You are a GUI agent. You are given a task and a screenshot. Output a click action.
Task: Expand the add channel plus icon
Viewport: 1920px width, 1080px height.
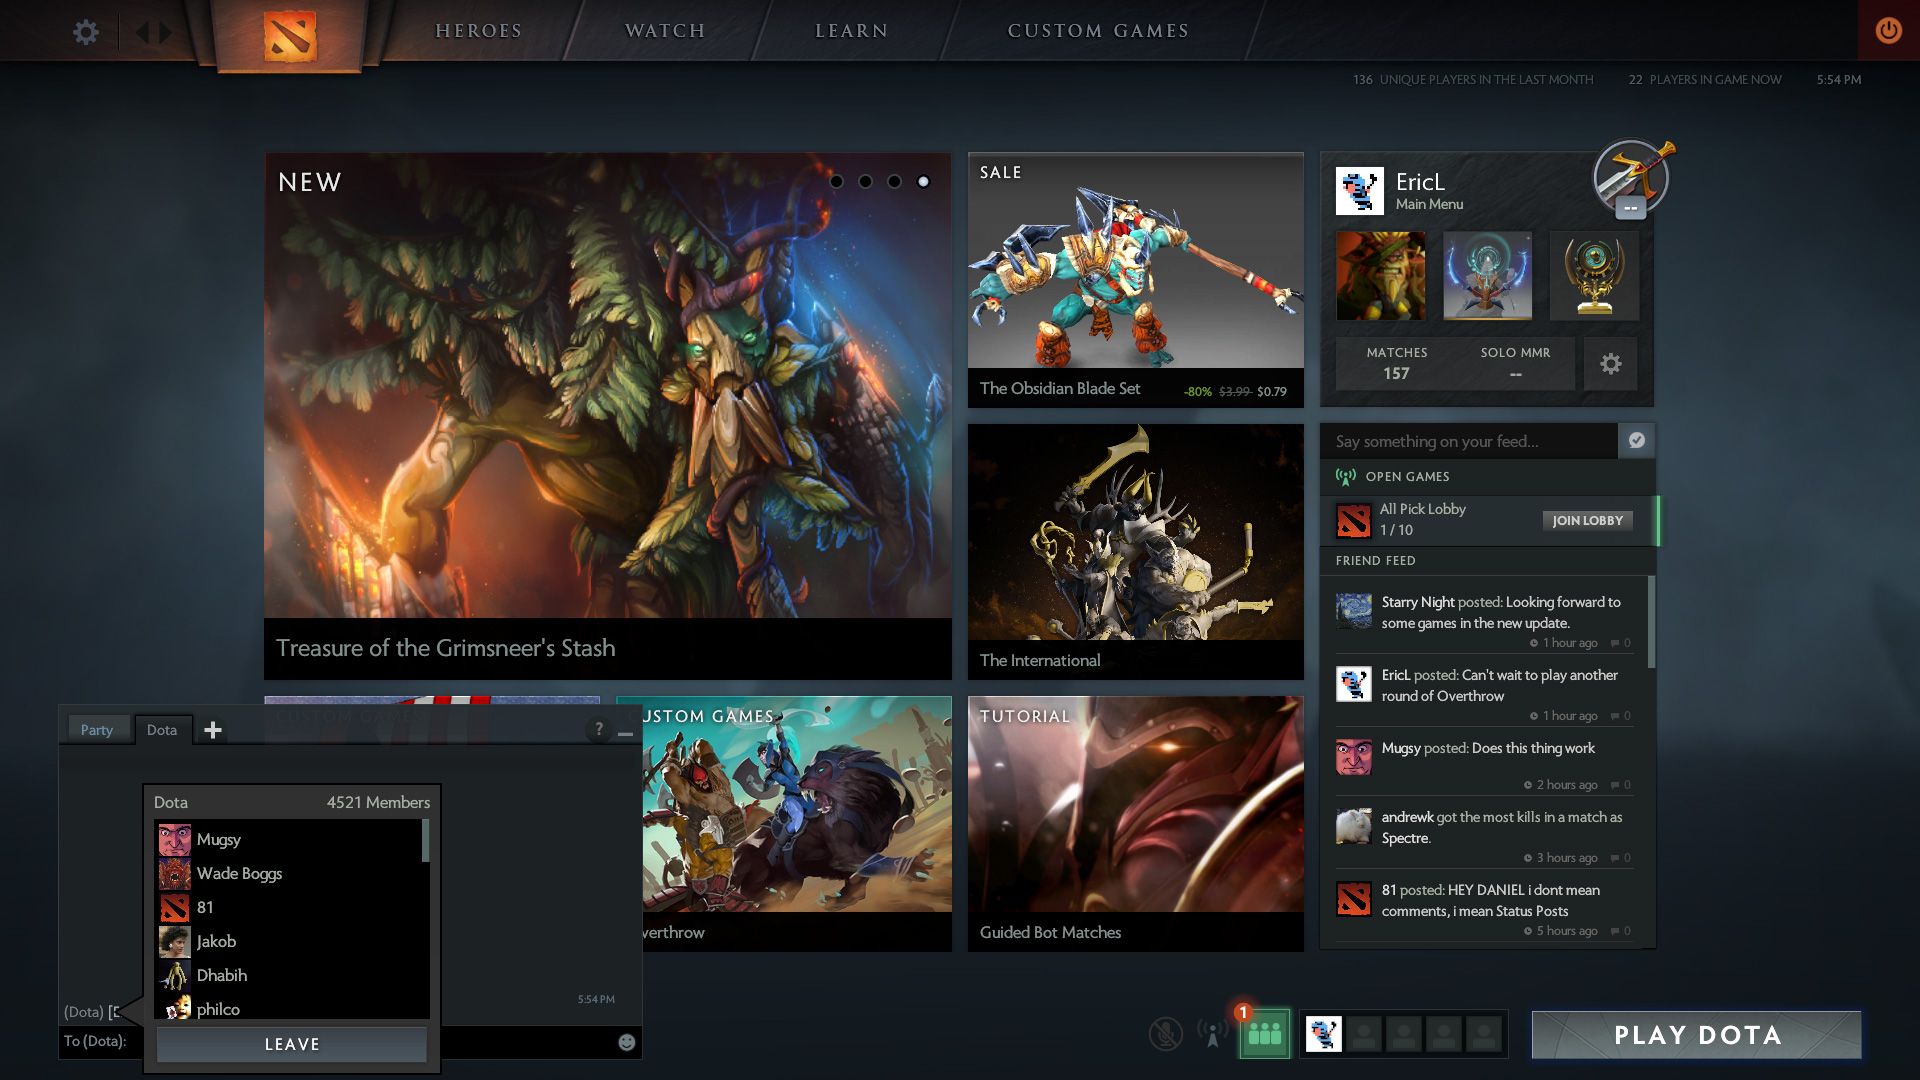[x=212, y=728]
